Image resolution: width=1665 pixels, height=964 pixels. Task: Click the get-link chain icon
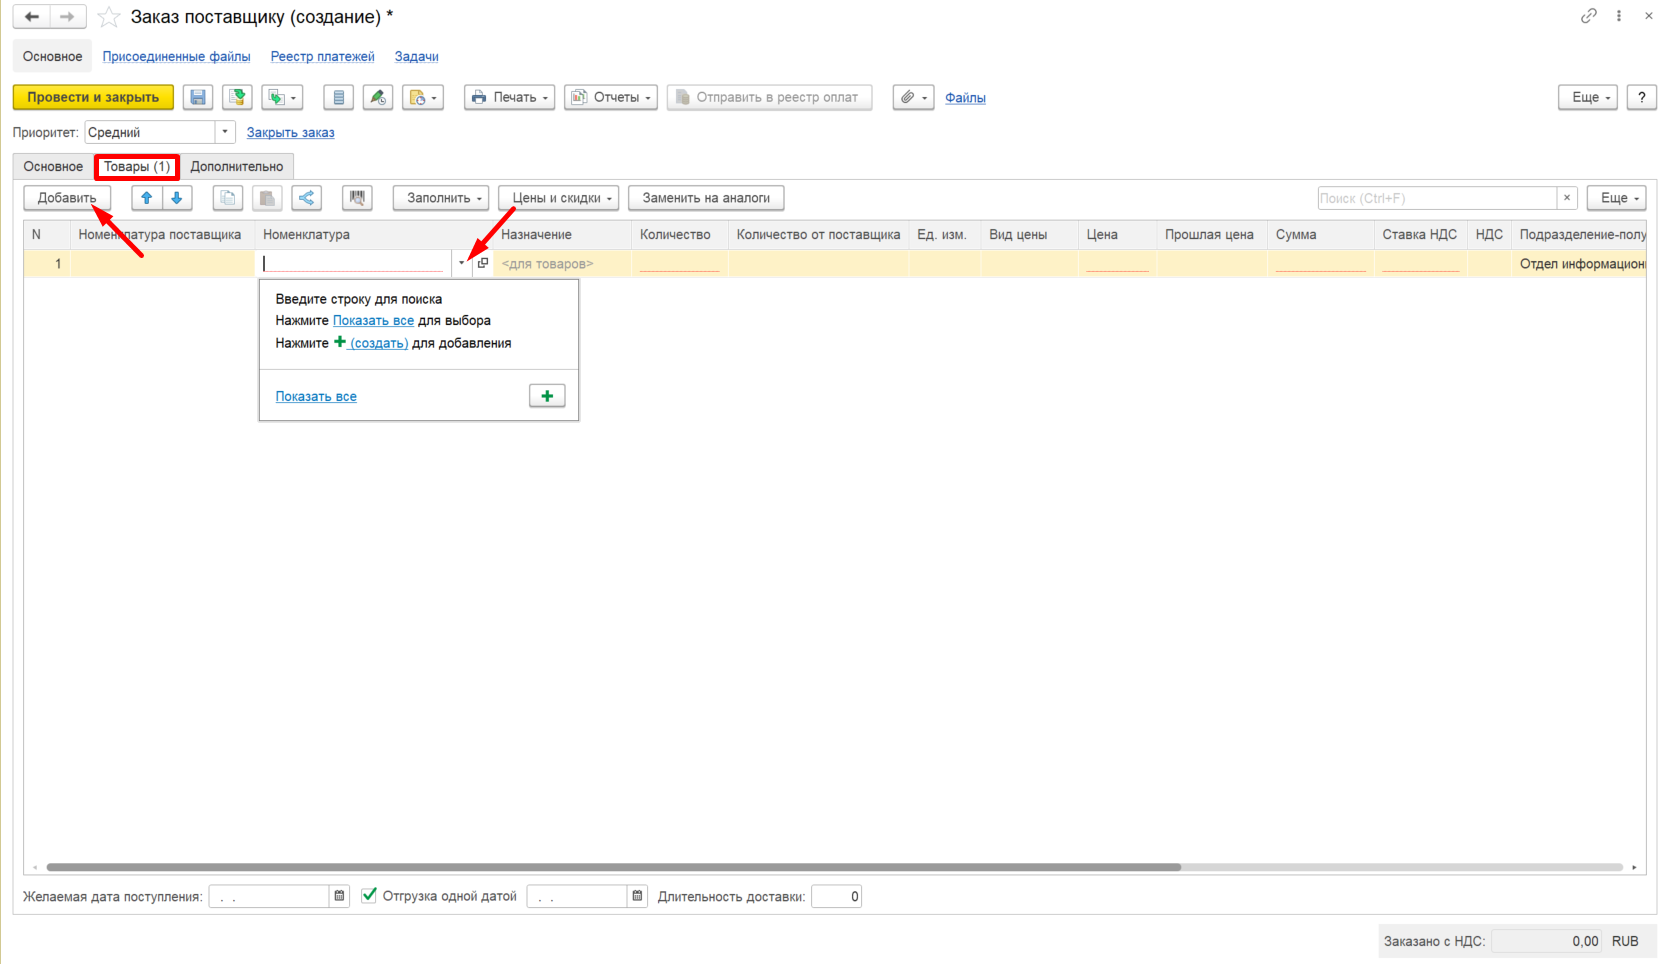point(1589,16)
